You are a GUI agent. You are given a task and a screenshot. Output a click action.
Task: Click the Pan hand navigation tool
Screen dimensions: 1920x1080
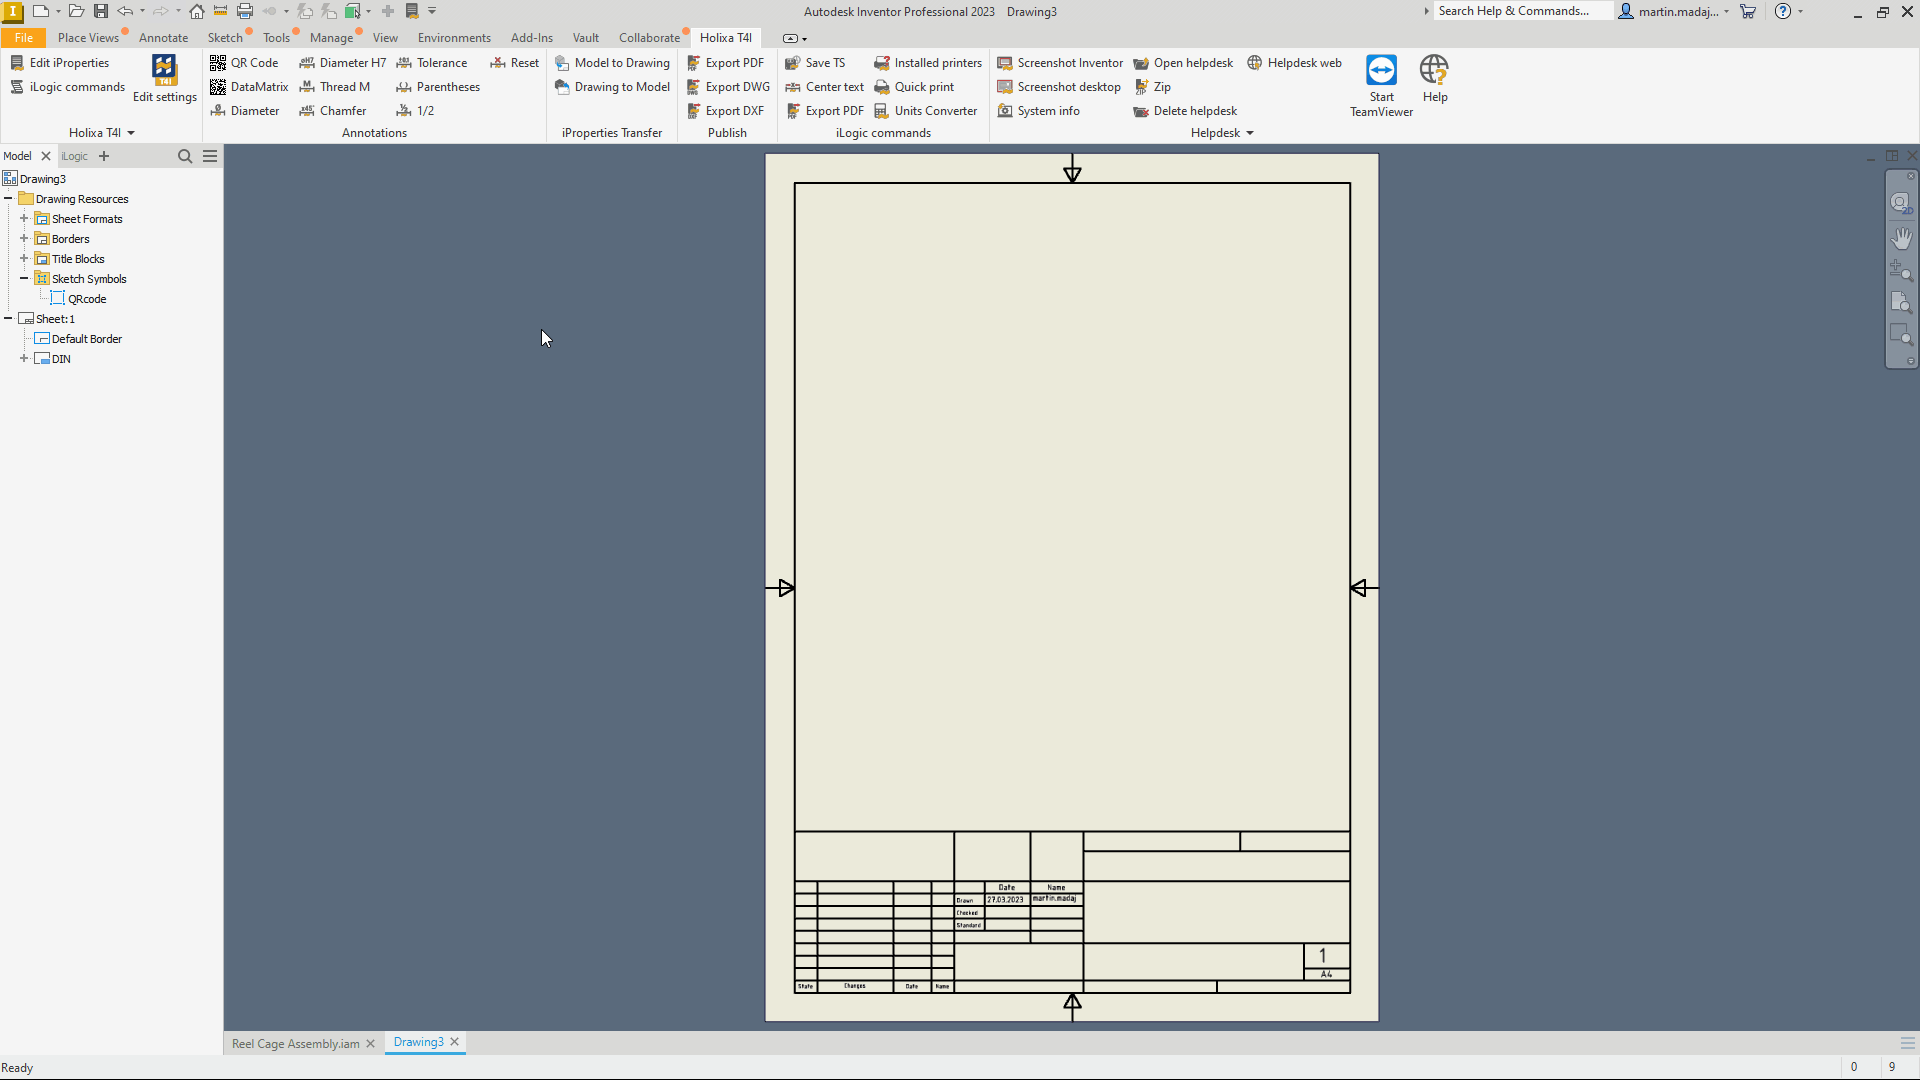(1901, 238)
